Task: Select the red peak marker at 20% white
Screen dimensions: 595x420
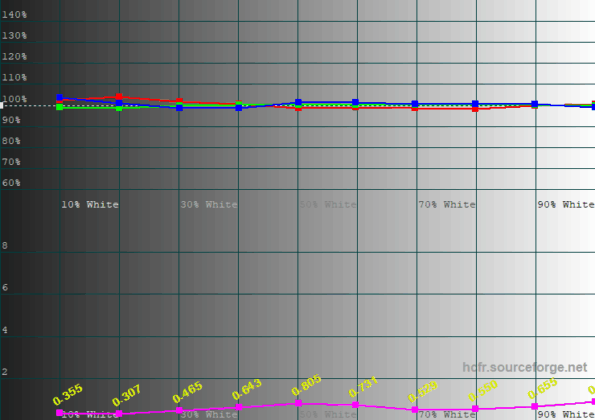Action: (x=119, y=96)
